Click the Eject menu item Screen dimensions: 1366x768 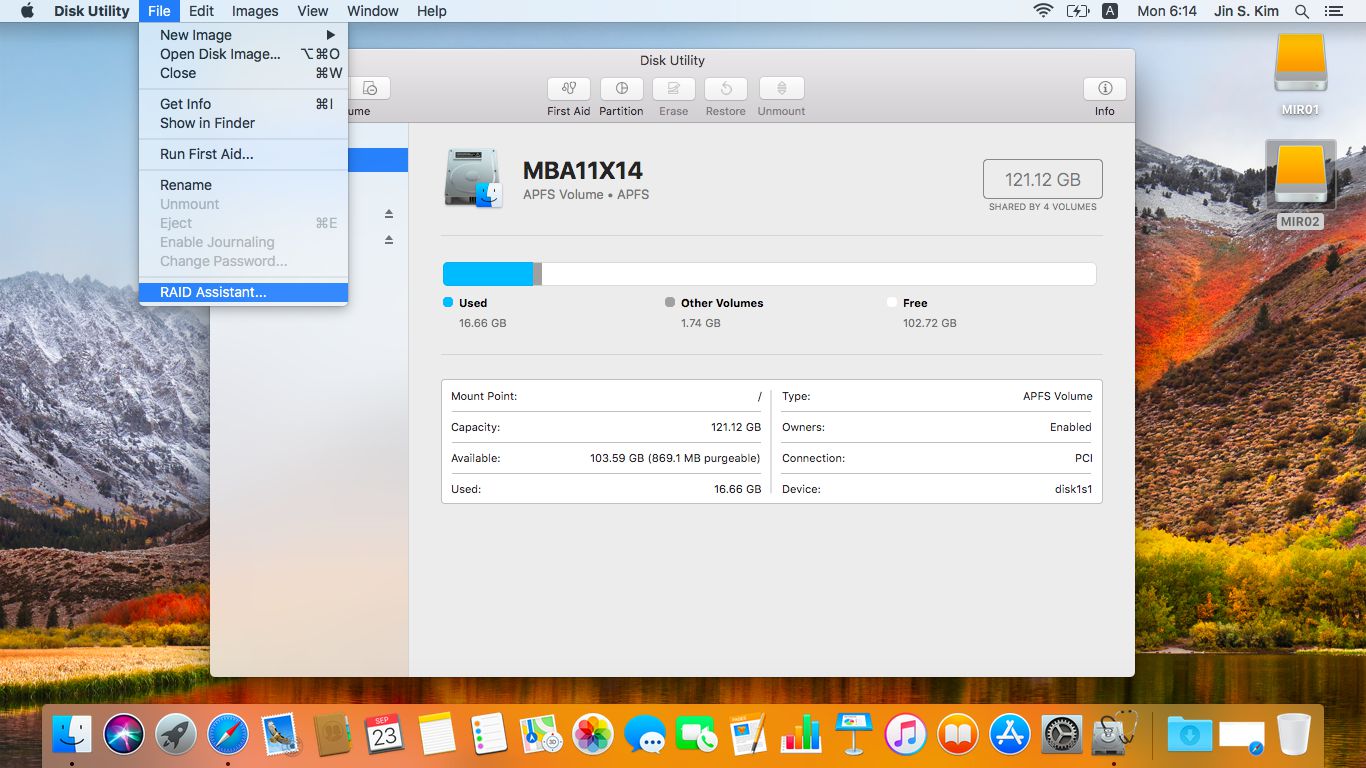click(x=243, y=223)
